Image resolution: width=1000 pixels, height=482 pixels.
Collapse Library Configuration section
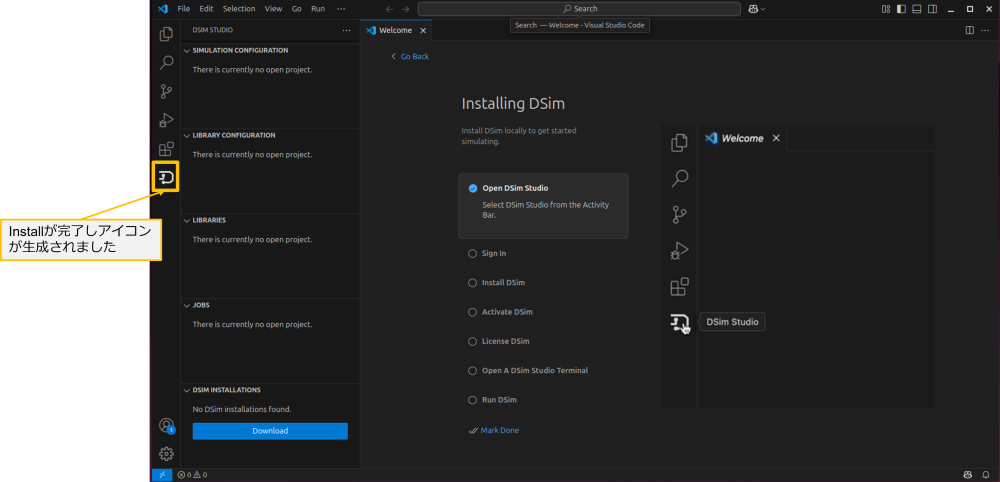270,135
